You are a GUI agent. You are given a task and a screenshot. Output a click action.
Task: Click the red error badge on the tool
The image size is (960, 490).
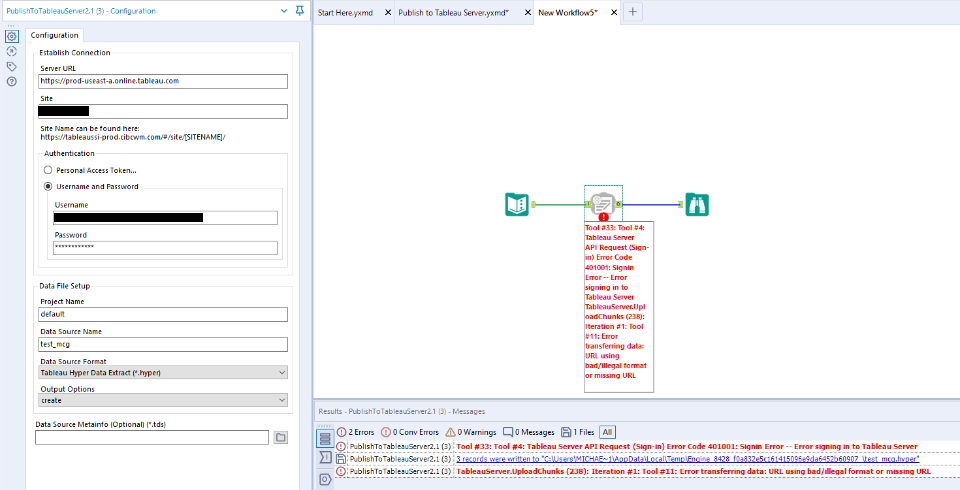click(604, 217)
